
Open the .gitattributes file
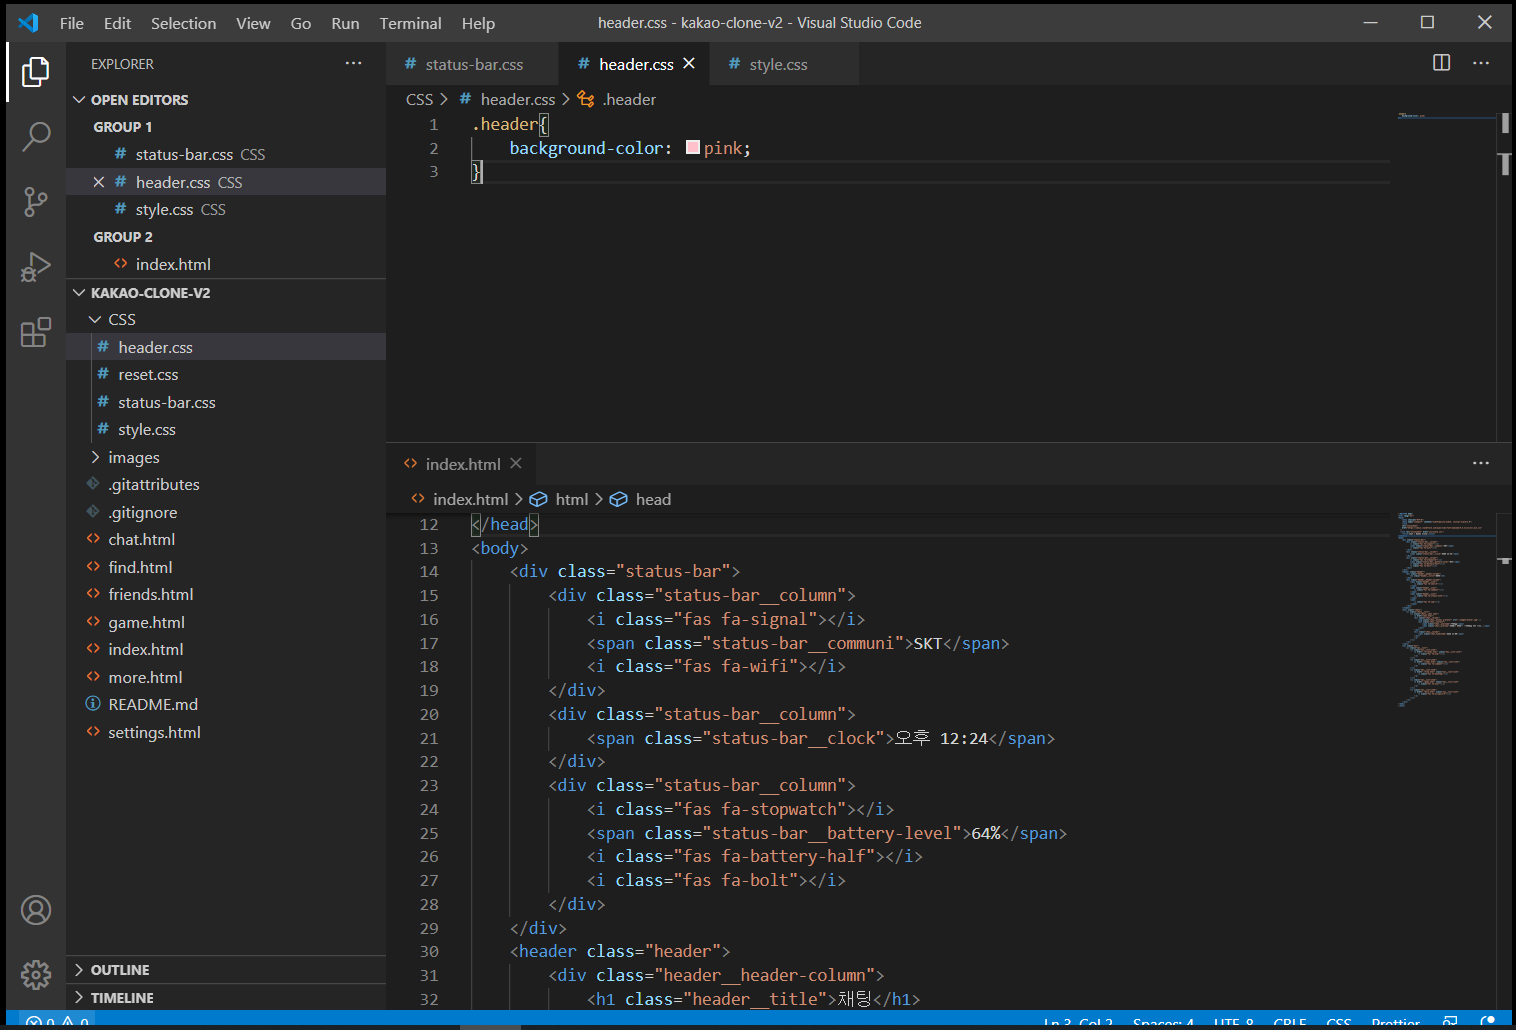pyautogui.click(x=226, y=484)
